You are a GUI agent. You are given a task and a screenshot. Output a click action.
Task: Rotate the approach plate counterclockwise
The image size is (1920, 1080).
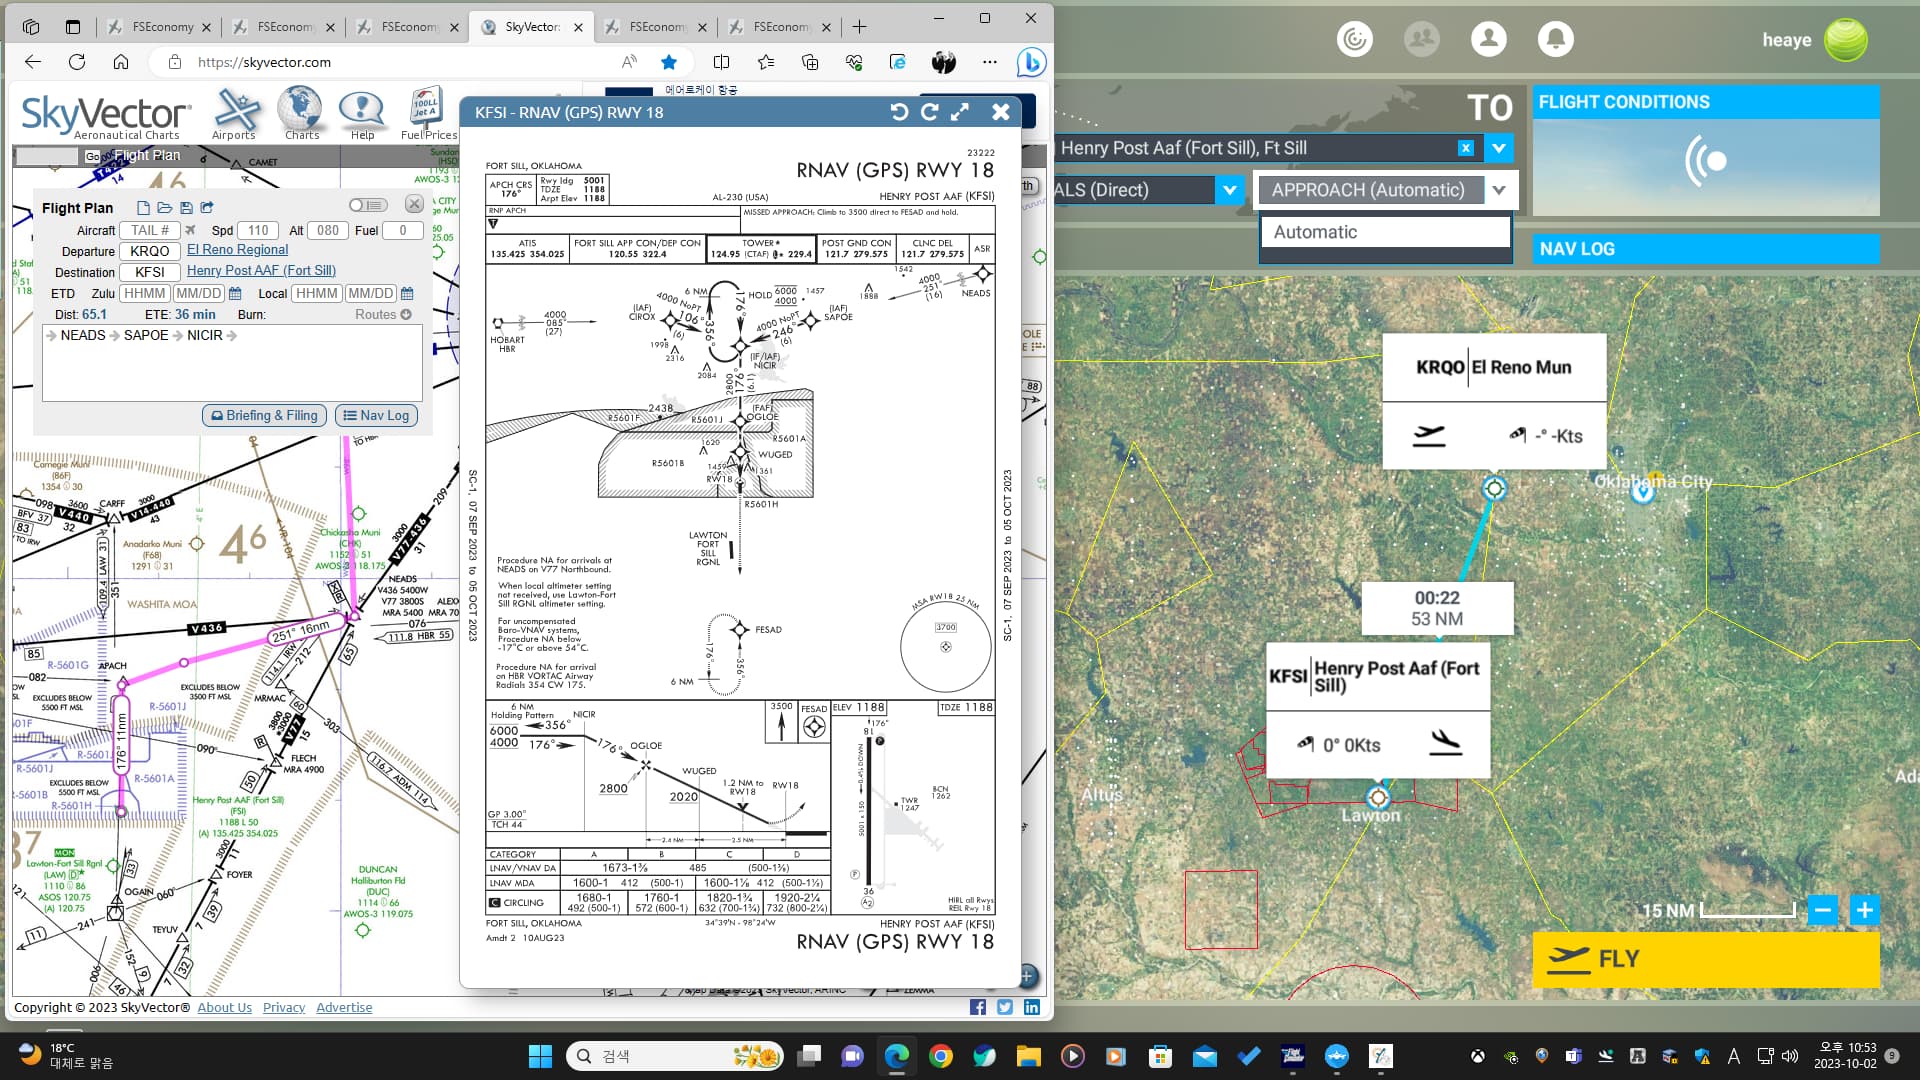[899, 112]
